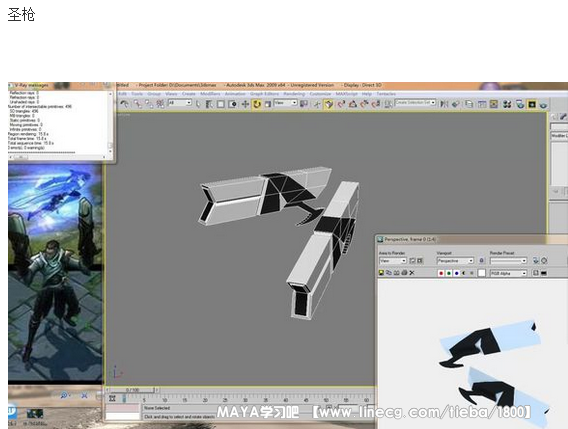Toggle the Blue channel button
The height and width of the screenshot is (429, 568).
click(x=456, y=273)
